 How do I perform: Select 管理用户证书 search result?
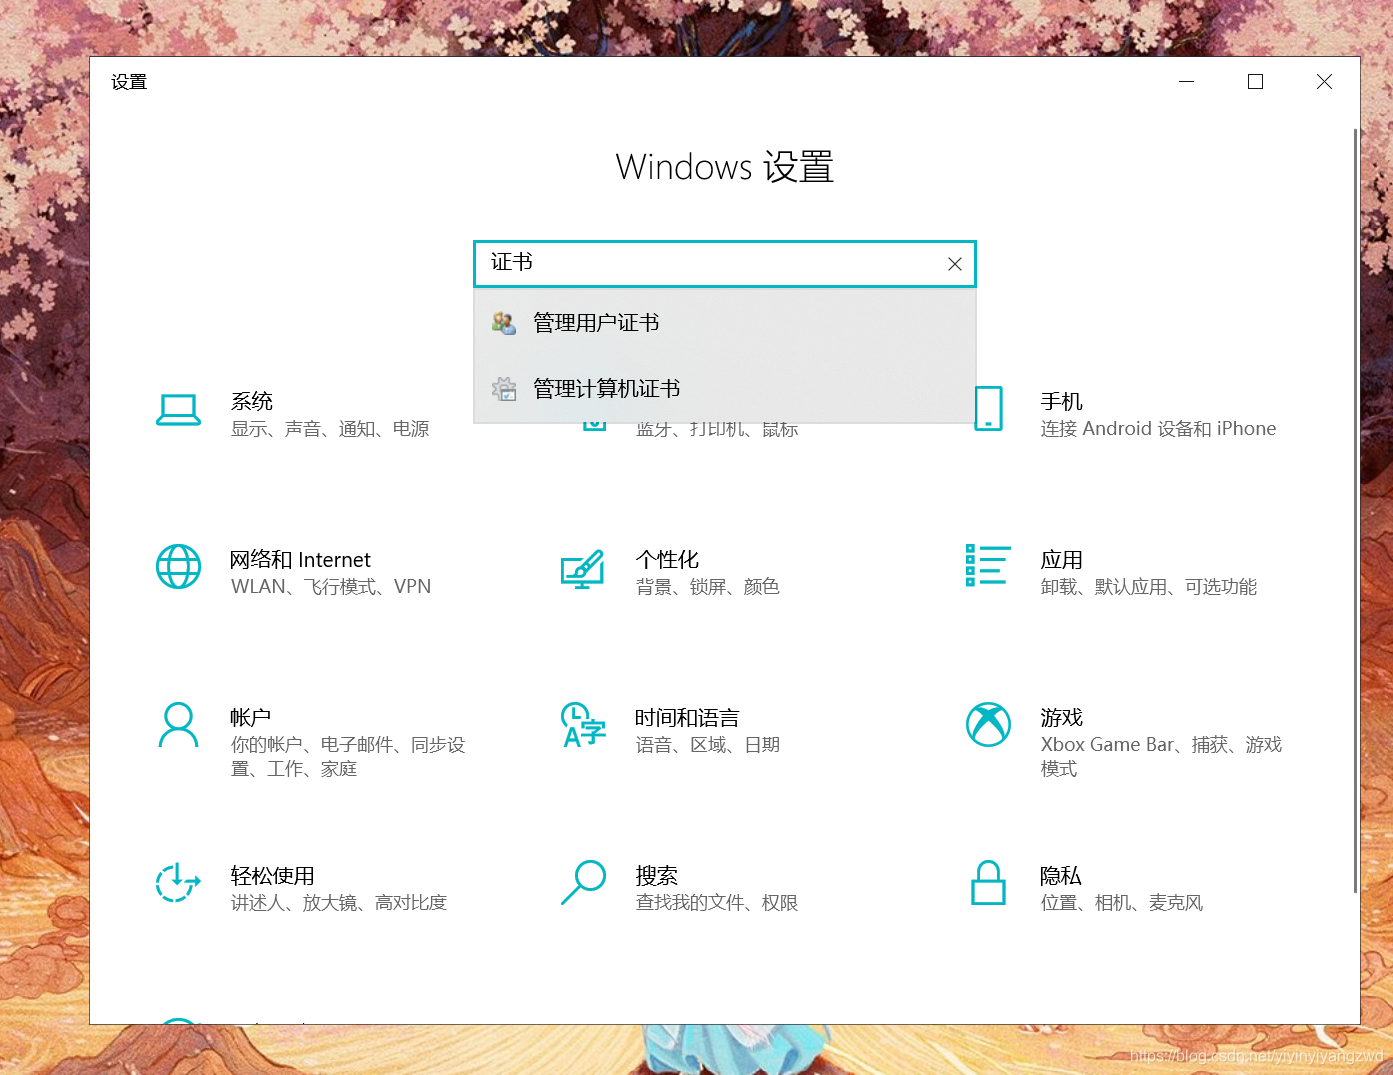(725, 323)
